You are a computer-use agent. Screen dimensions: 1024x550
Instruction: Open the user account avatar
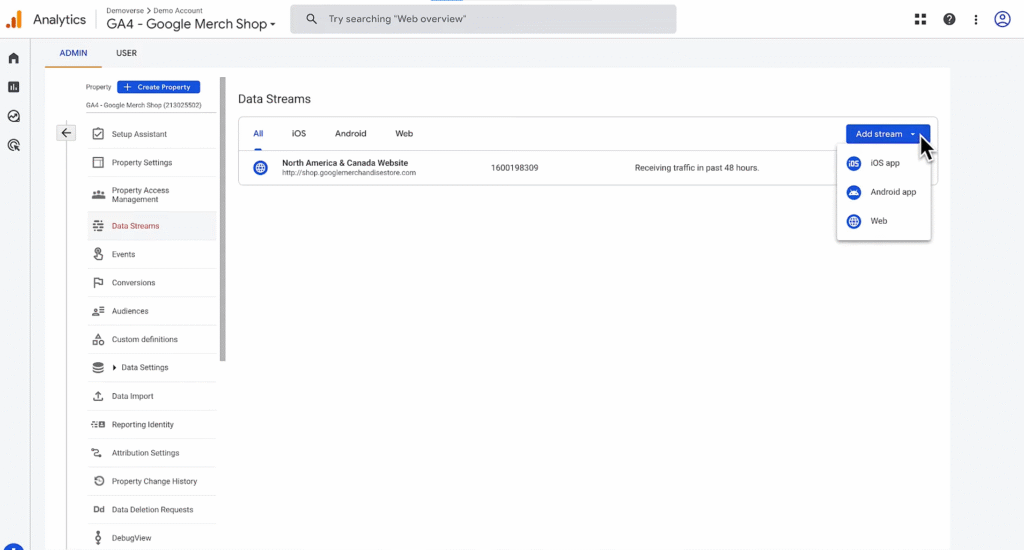pos(1002,19)
